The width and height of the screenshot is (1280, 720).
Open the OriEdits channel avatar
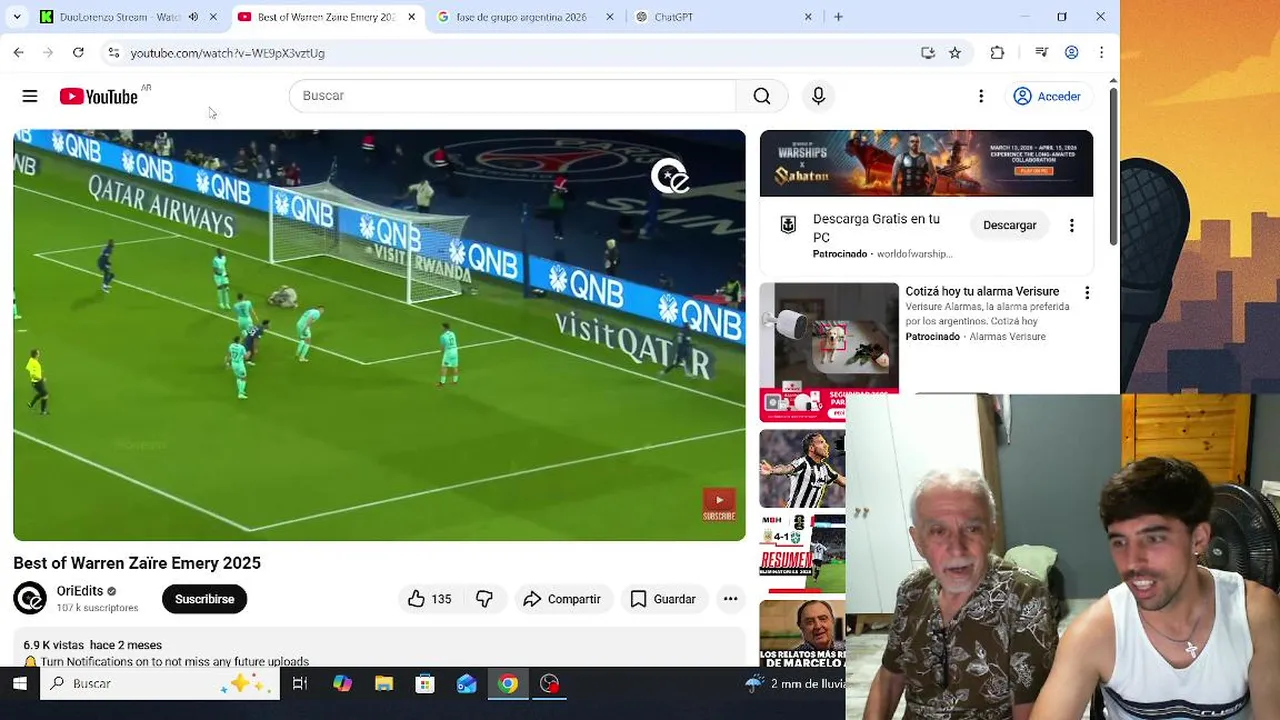click(30, 598)
